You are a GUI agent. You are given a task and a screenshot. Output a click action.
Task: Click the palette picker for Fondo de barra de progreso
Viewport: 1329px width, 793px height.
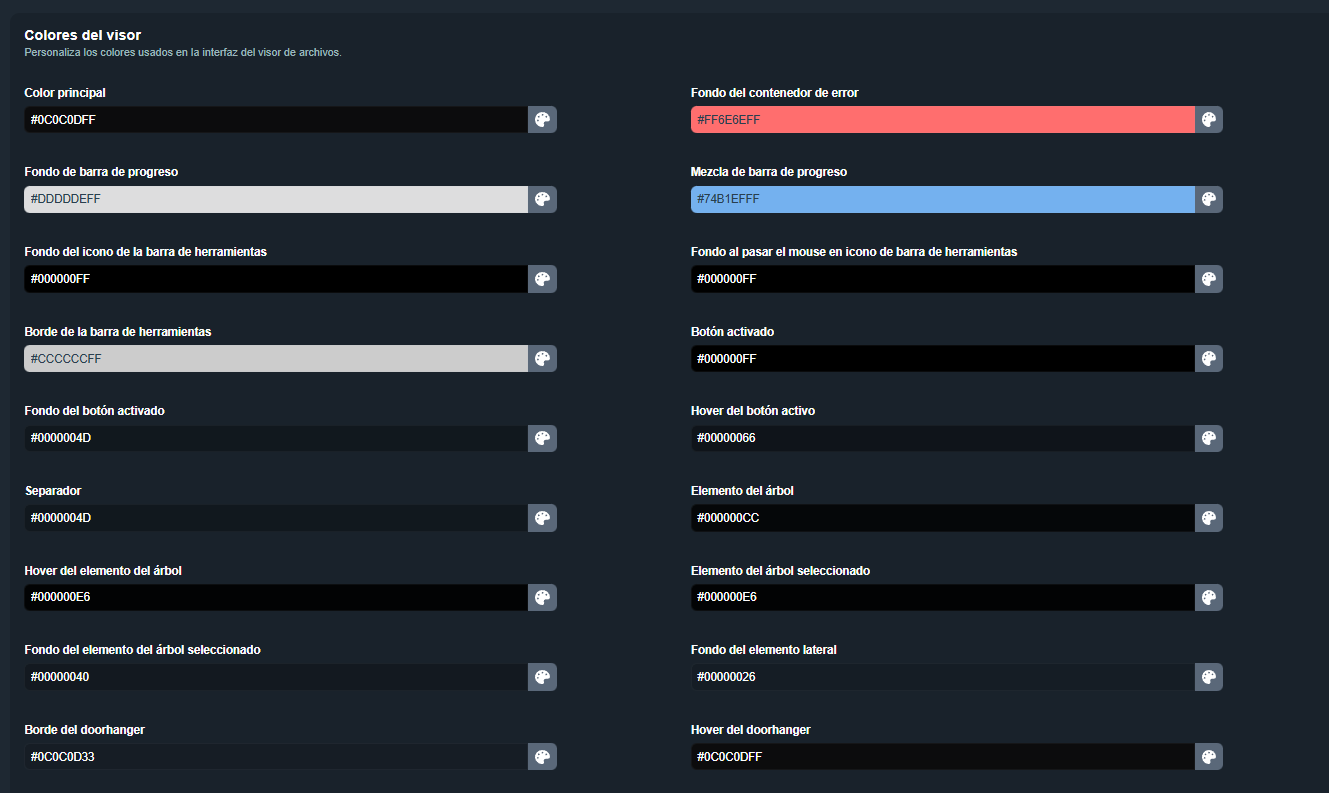(x=542, y=199)
